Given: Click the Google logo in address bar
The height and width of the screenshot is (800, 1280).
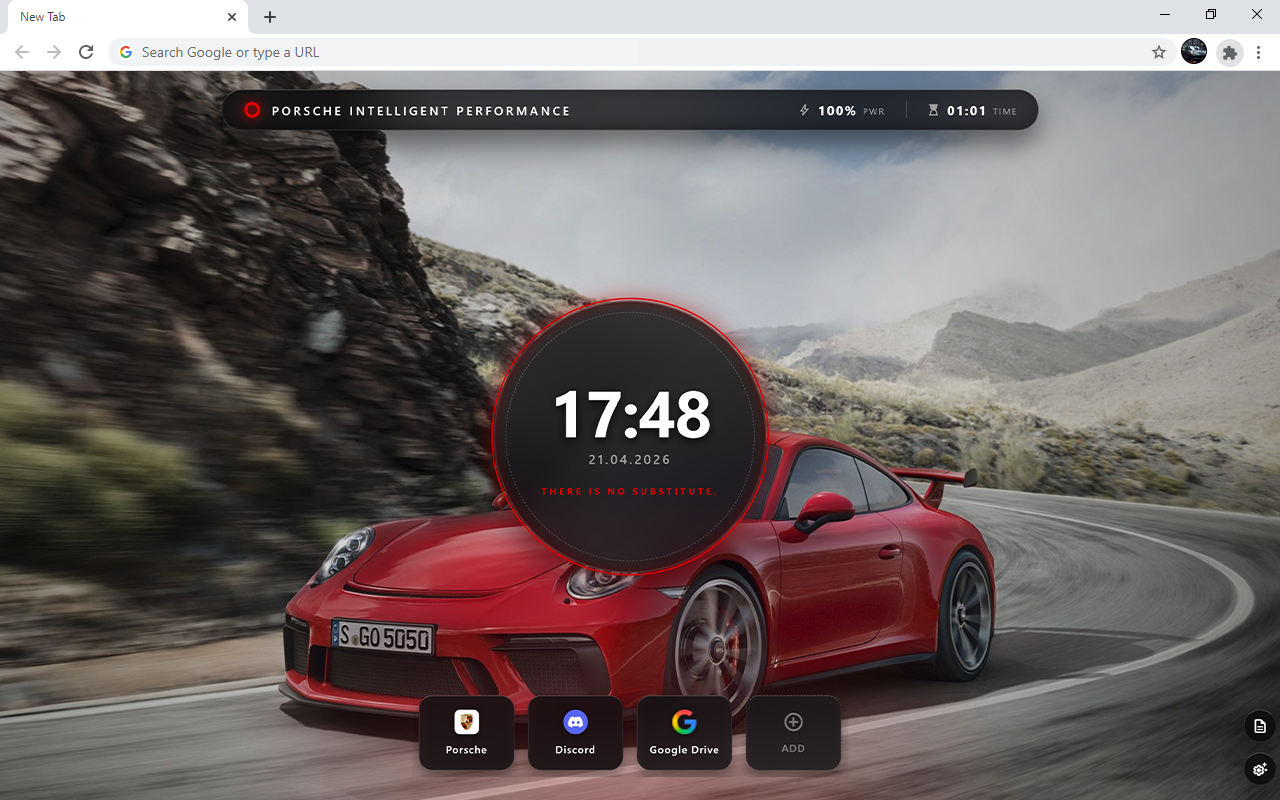Looking at the screenshot, I should point(126,52).
